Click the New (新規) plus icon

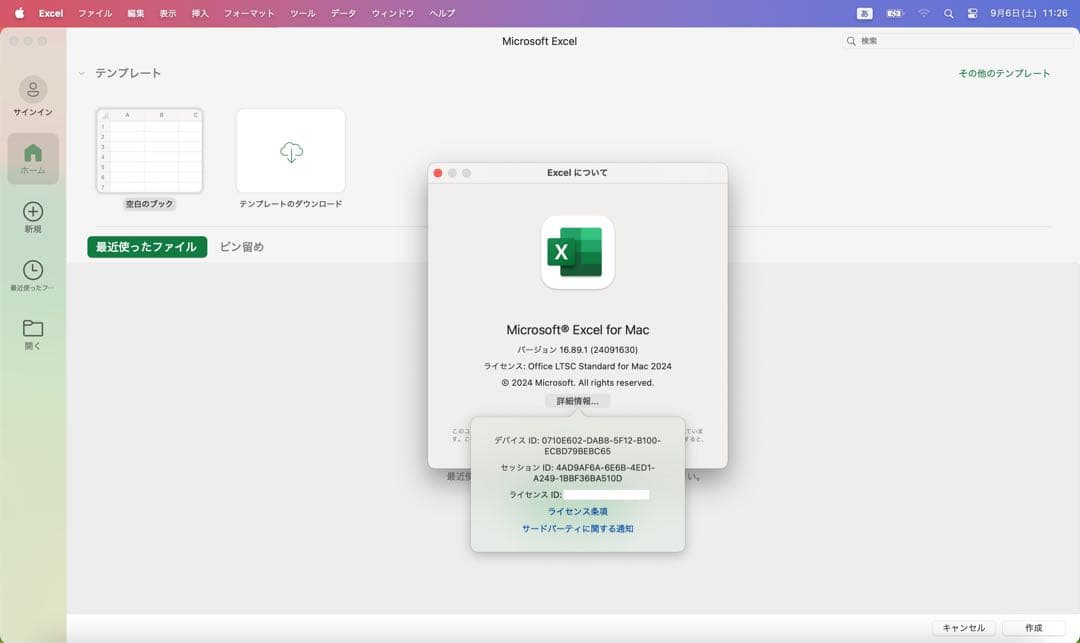click(33, 212)
